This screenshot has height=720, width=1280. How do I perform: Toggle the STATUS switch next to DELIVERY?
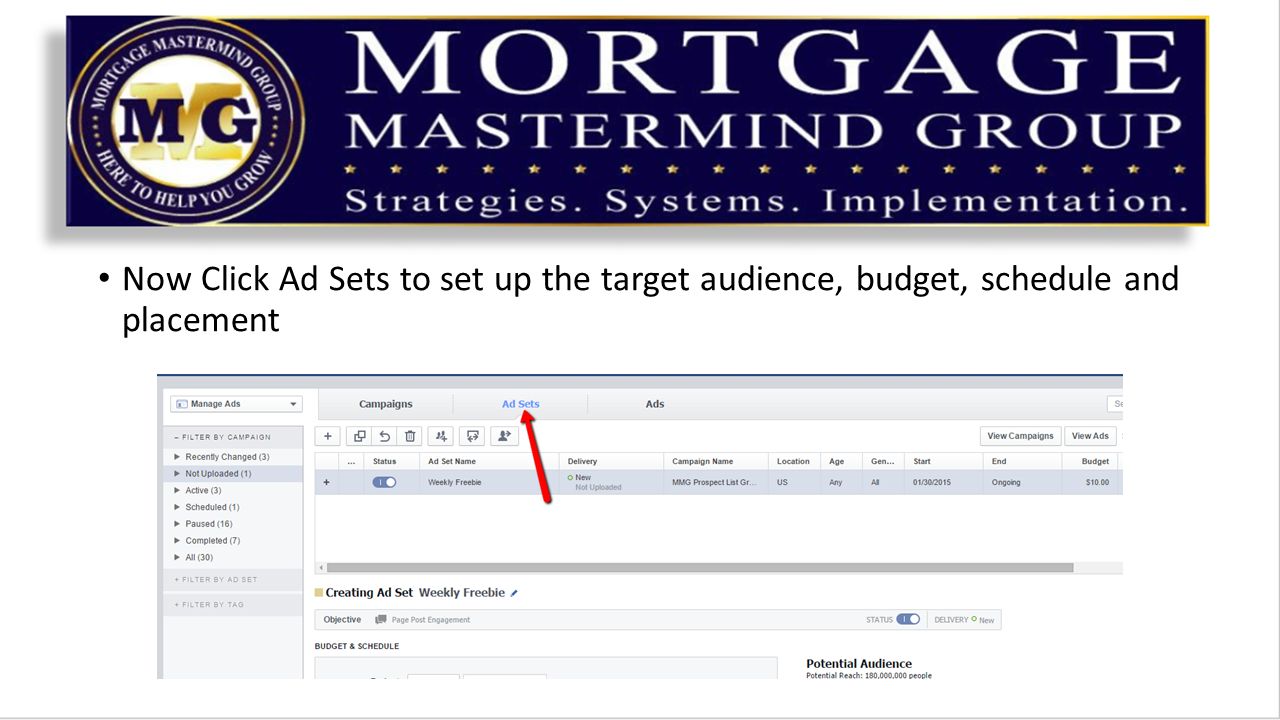[x=908, y=620]
